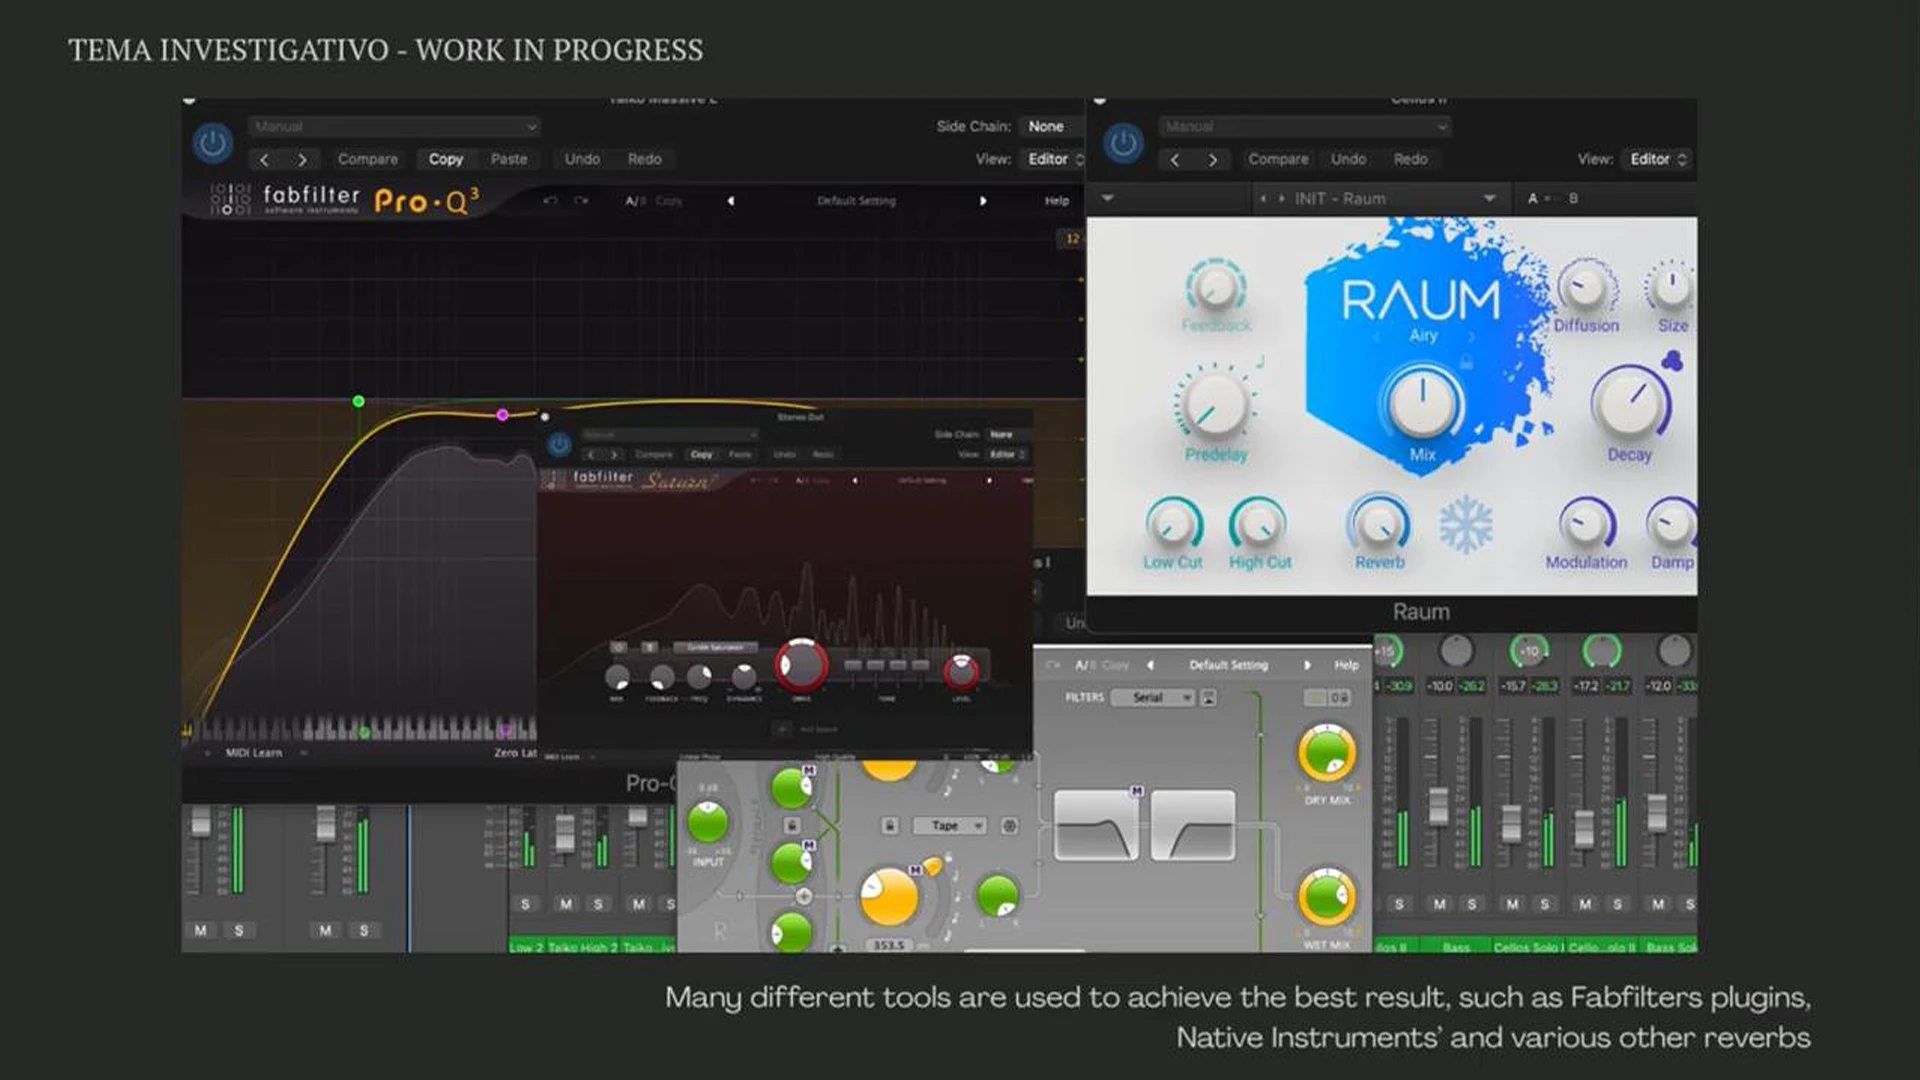Open the Side Chain None dropdown in Pro-Q 3
This screenshot has width=1920, height=1080.
click(x=1050, y=126)
